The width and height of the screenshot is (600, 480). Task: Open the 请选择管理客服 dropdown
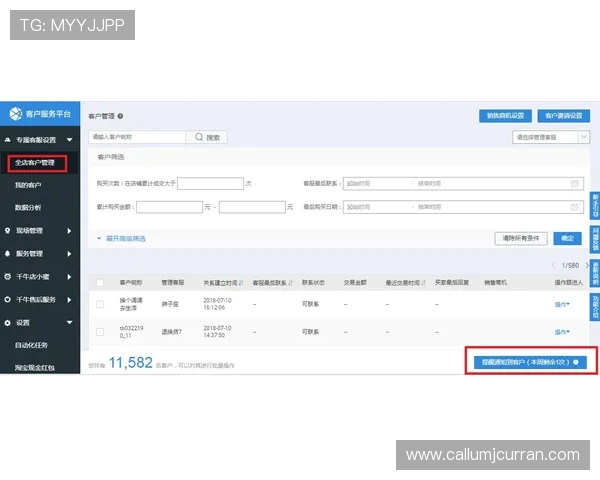pyautogui.click(x=546, y=137)
